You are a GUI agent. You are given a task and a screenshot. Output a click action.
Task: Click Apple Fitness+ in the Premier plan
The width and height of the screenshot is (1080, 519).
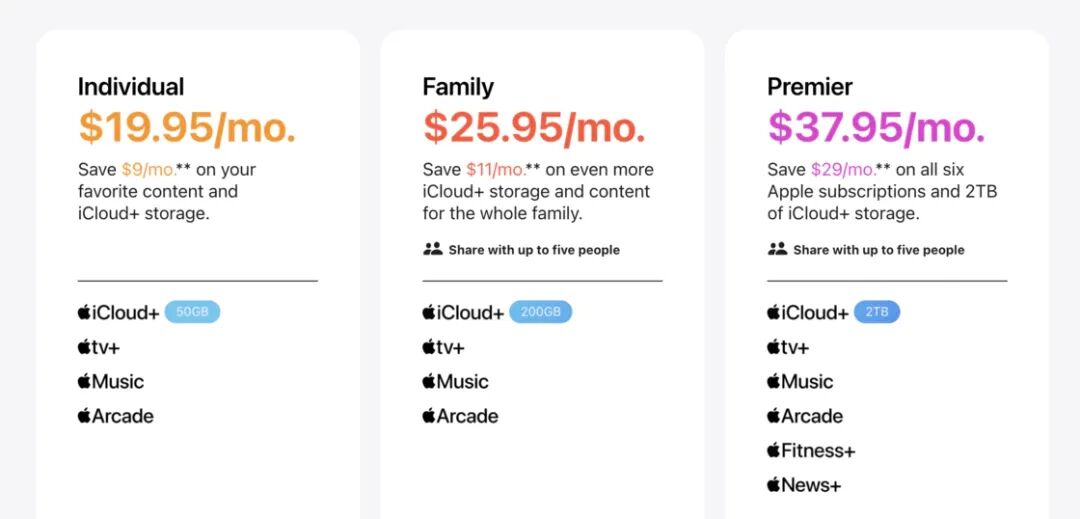click(811, 451)
